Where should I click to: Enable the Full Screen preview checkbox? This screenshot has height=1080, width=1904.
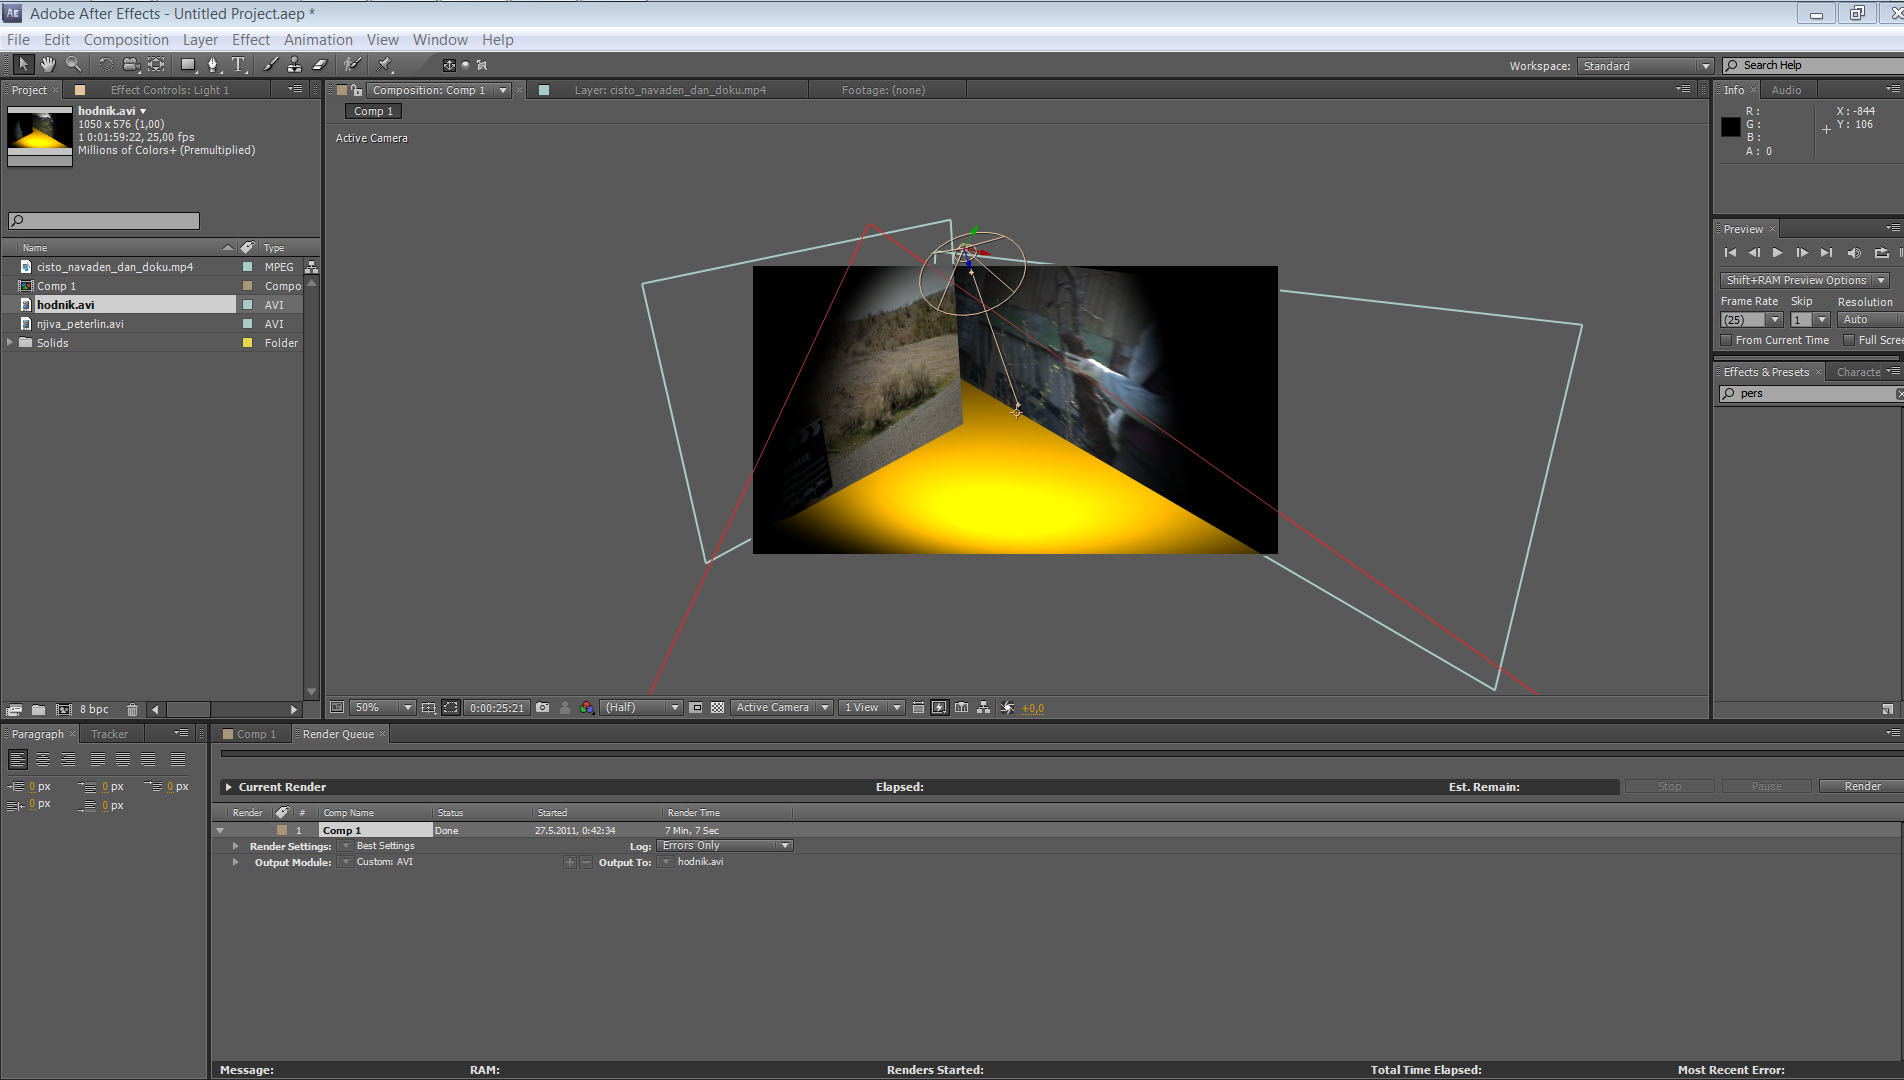tap(1849, 340)
